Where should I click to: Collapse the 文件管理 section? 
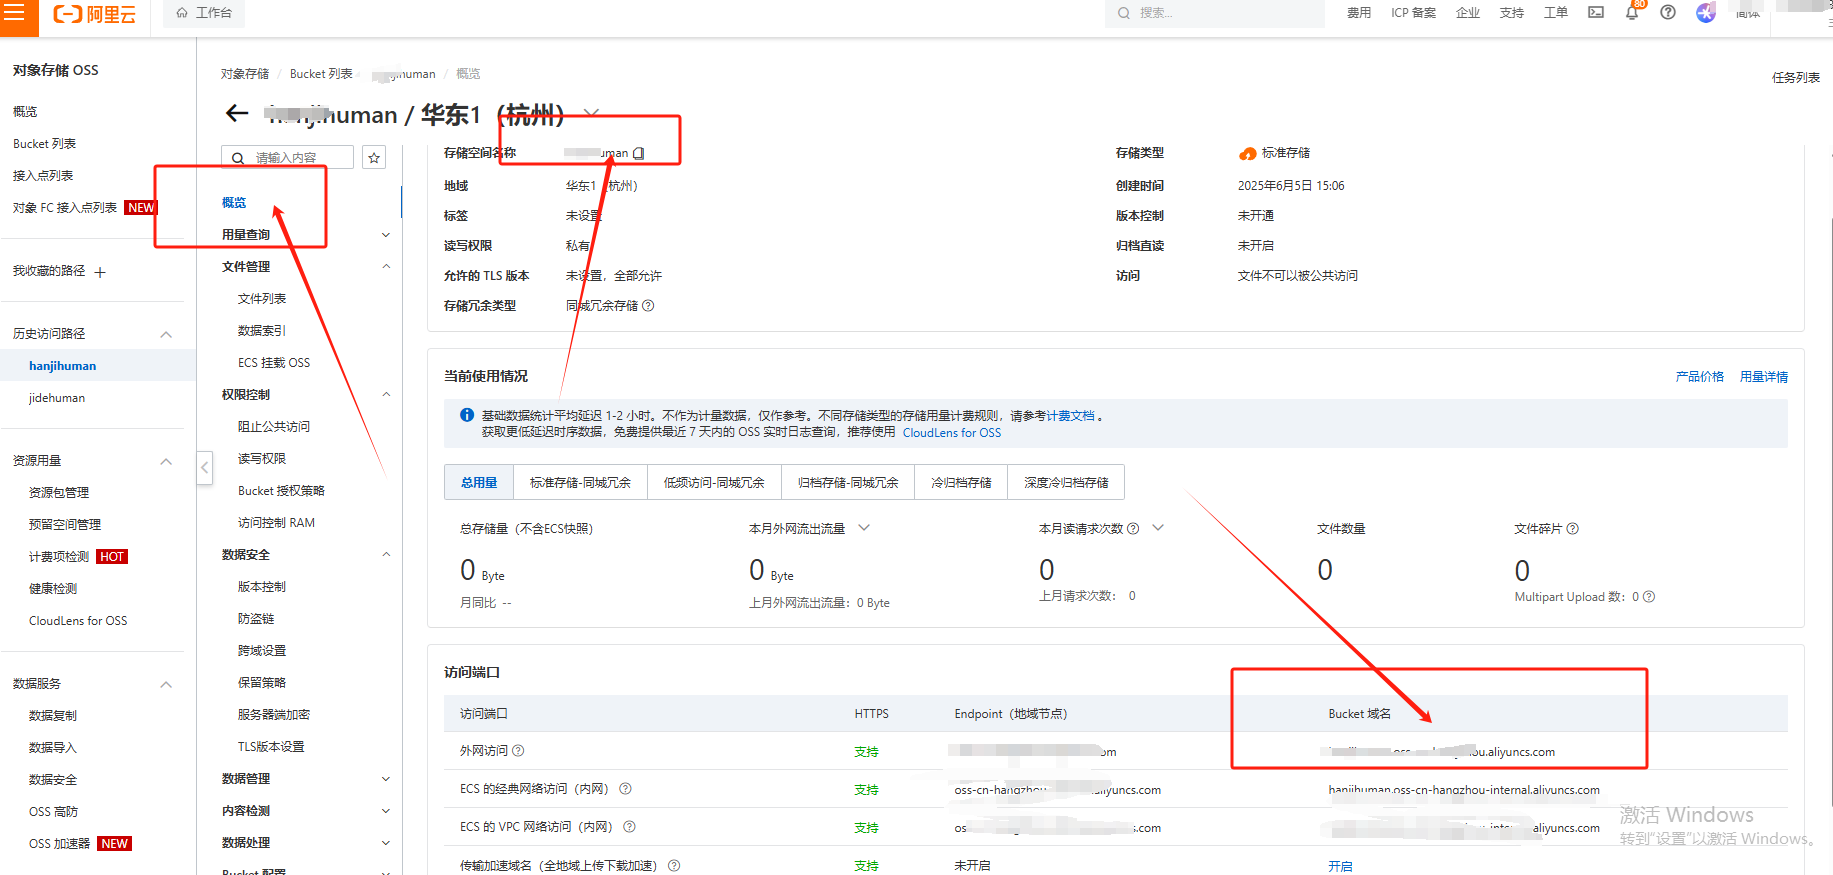pyautogui.click(x=386, y=267)
